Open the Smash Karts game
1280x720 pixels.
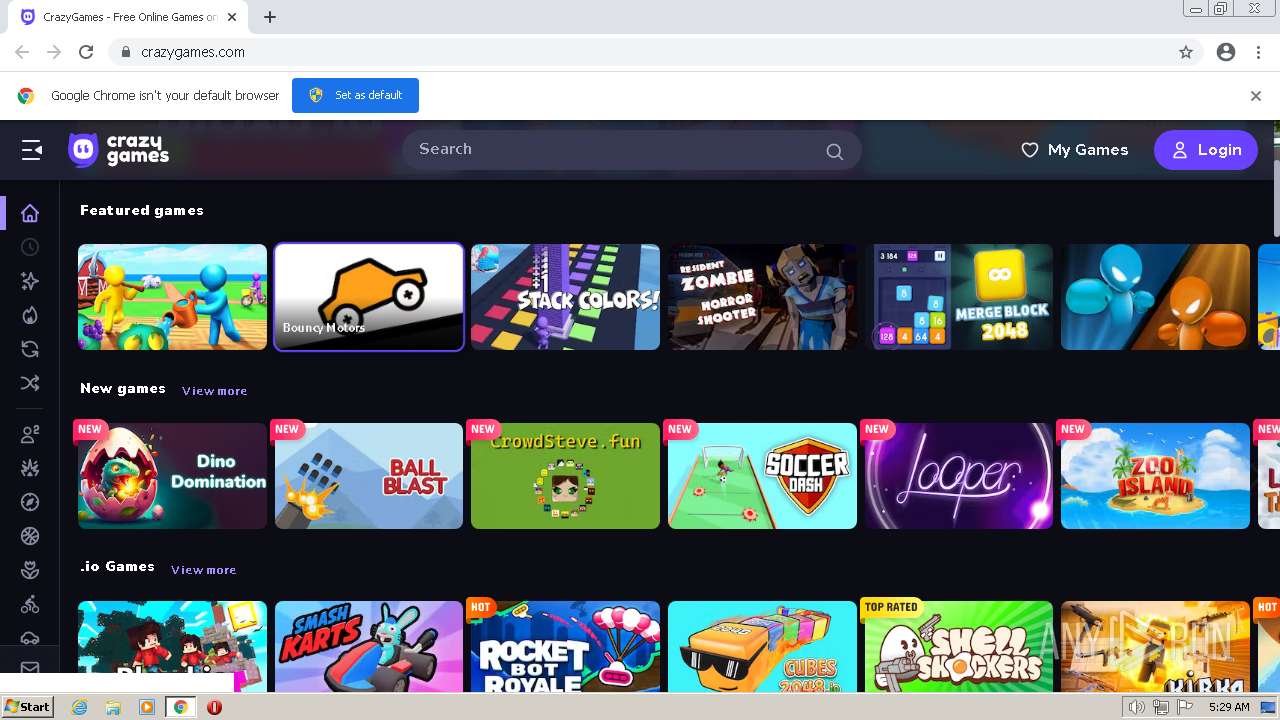[x=369, y=646]
